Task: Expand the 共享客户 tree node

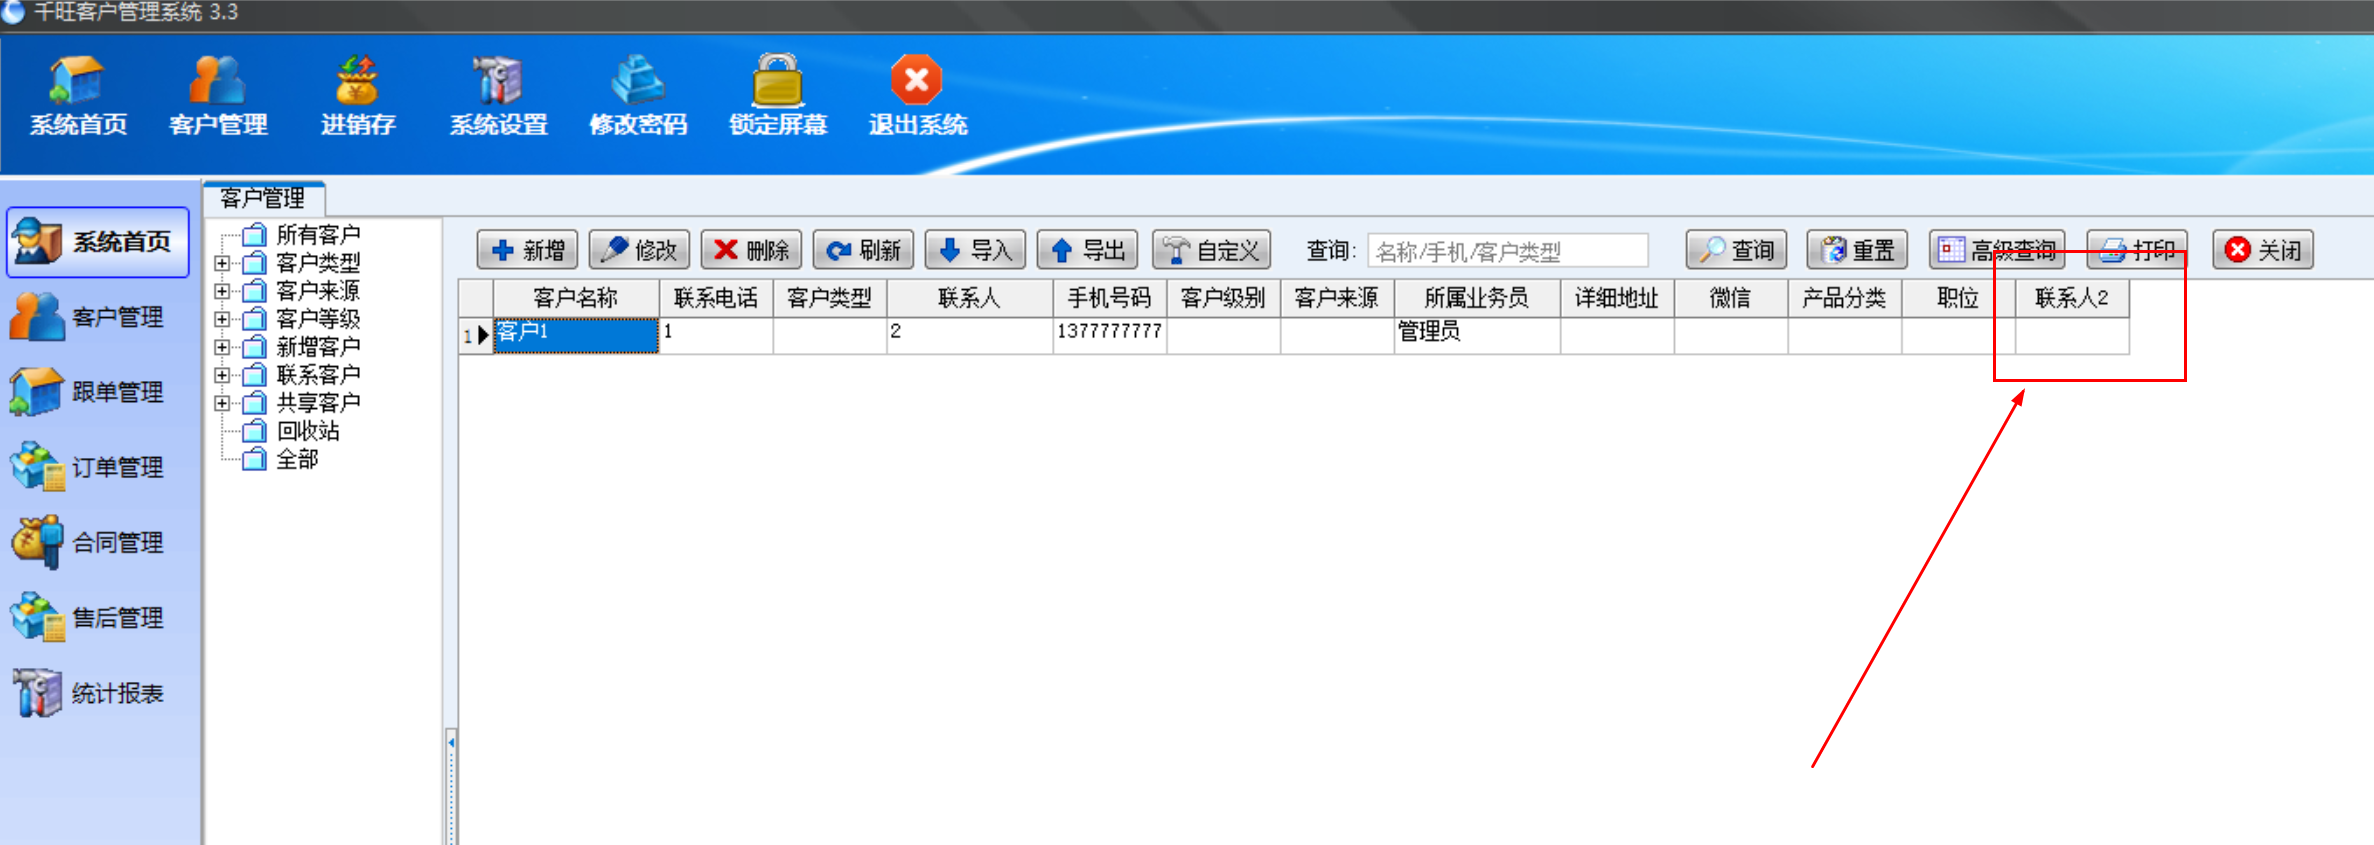Action: click(222, 403)
